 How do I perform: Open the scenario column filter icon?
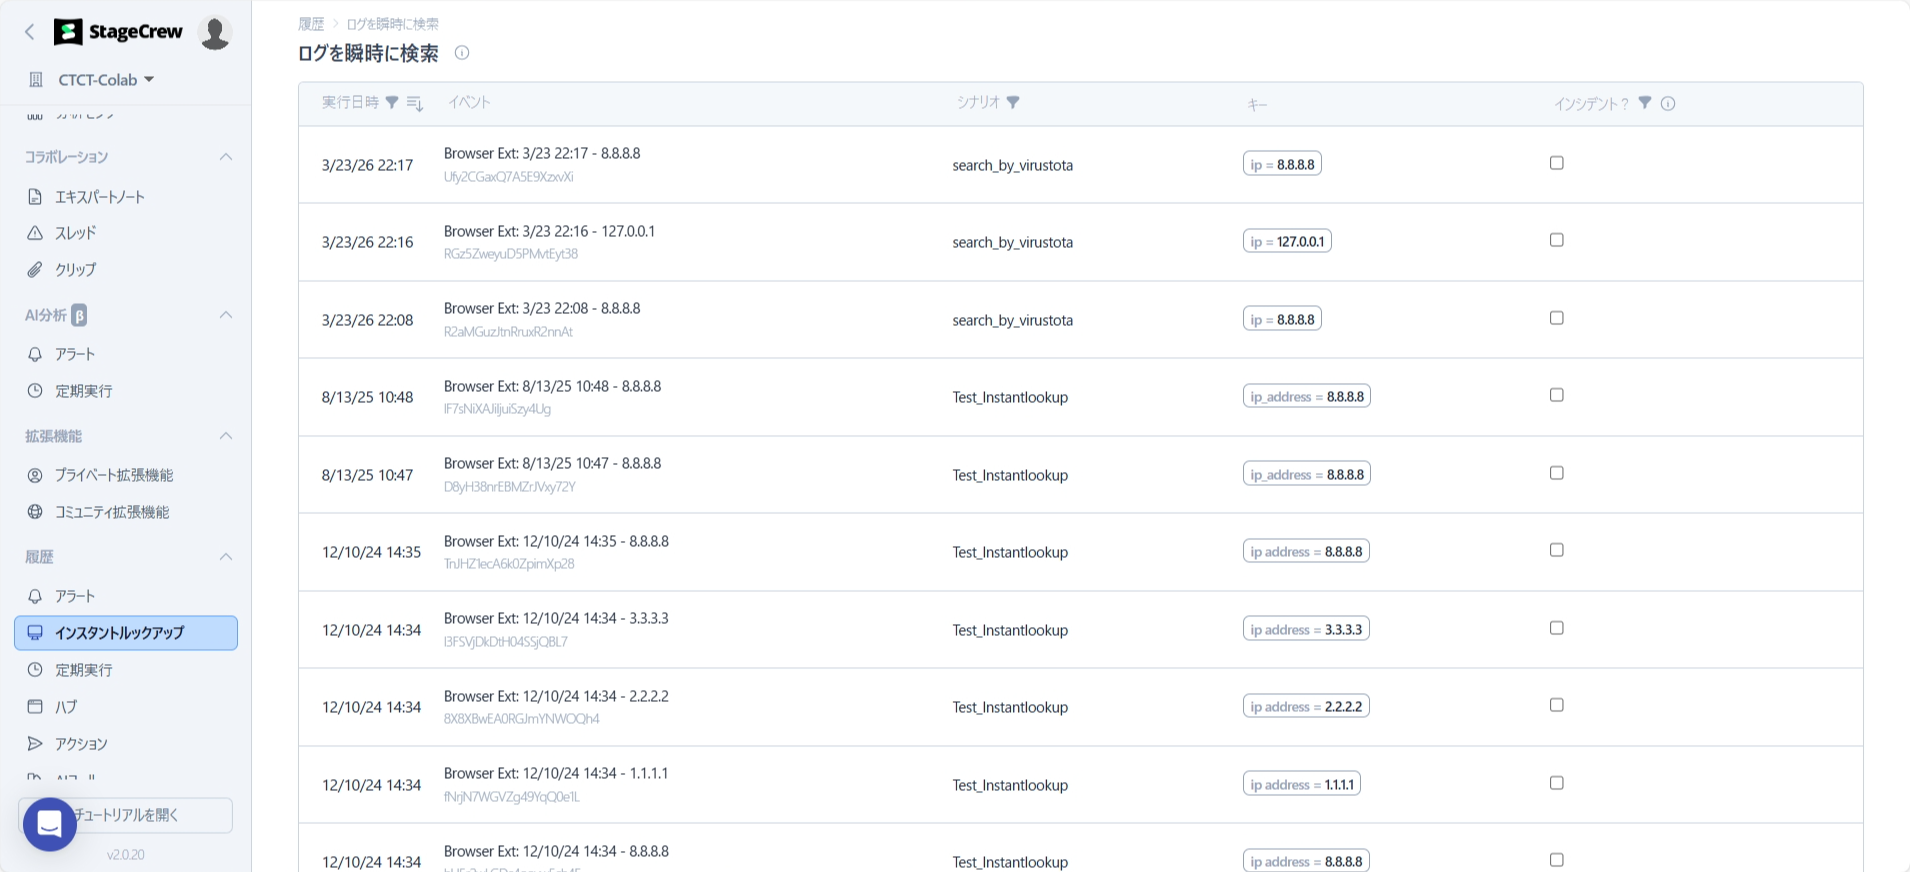tap(1013, 103)
